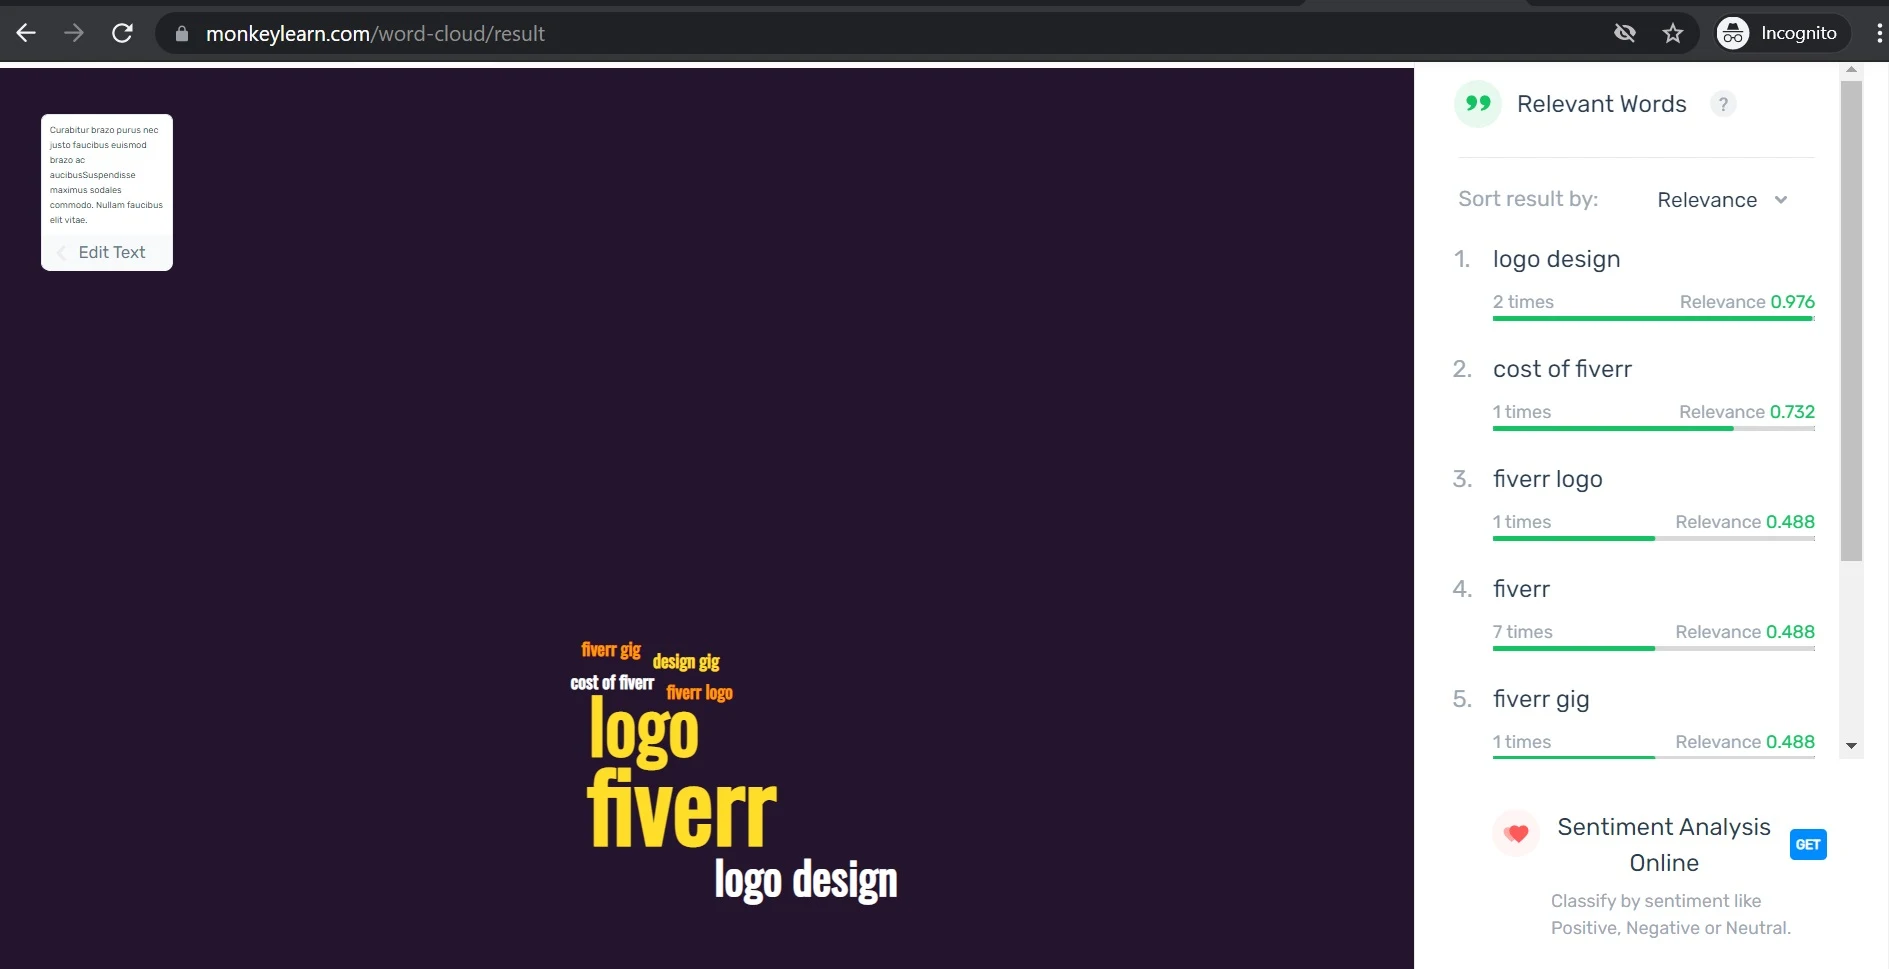Reload the word cloud result page

pyautogui.click(x=122, y=33)
